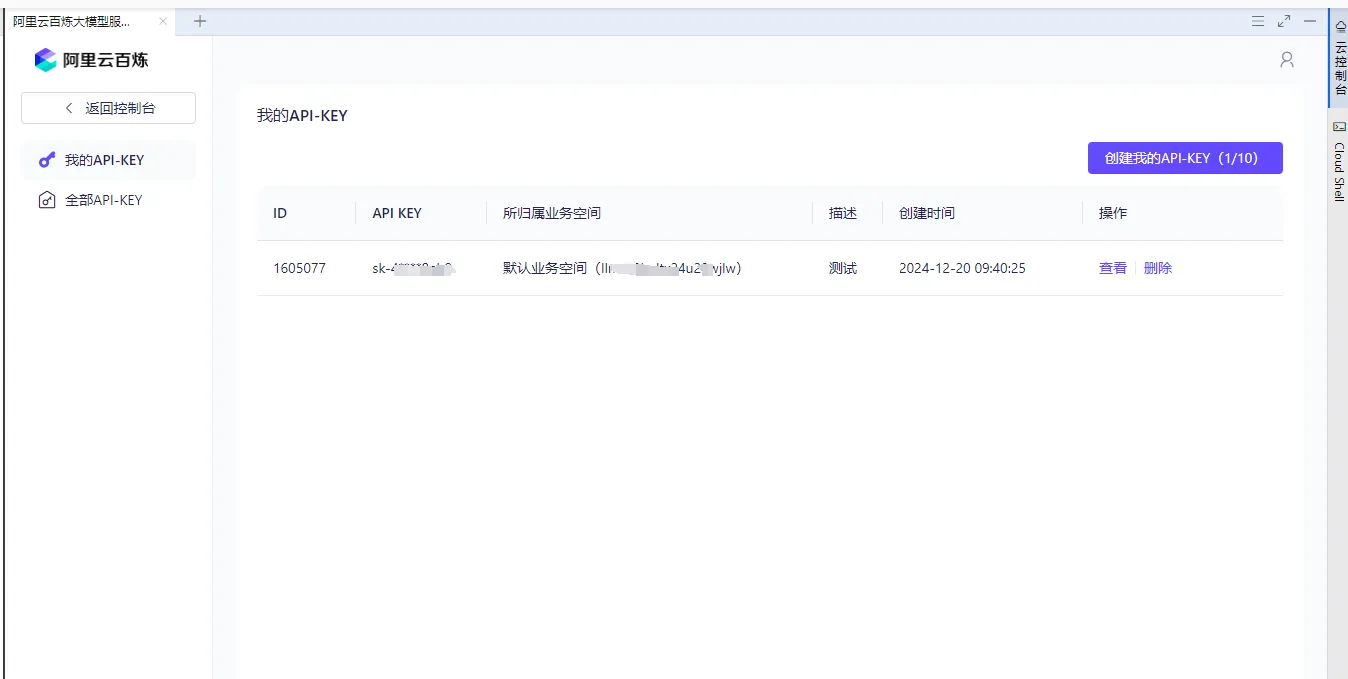Open the 云控制台 side panel

(x=1339, y=58)
